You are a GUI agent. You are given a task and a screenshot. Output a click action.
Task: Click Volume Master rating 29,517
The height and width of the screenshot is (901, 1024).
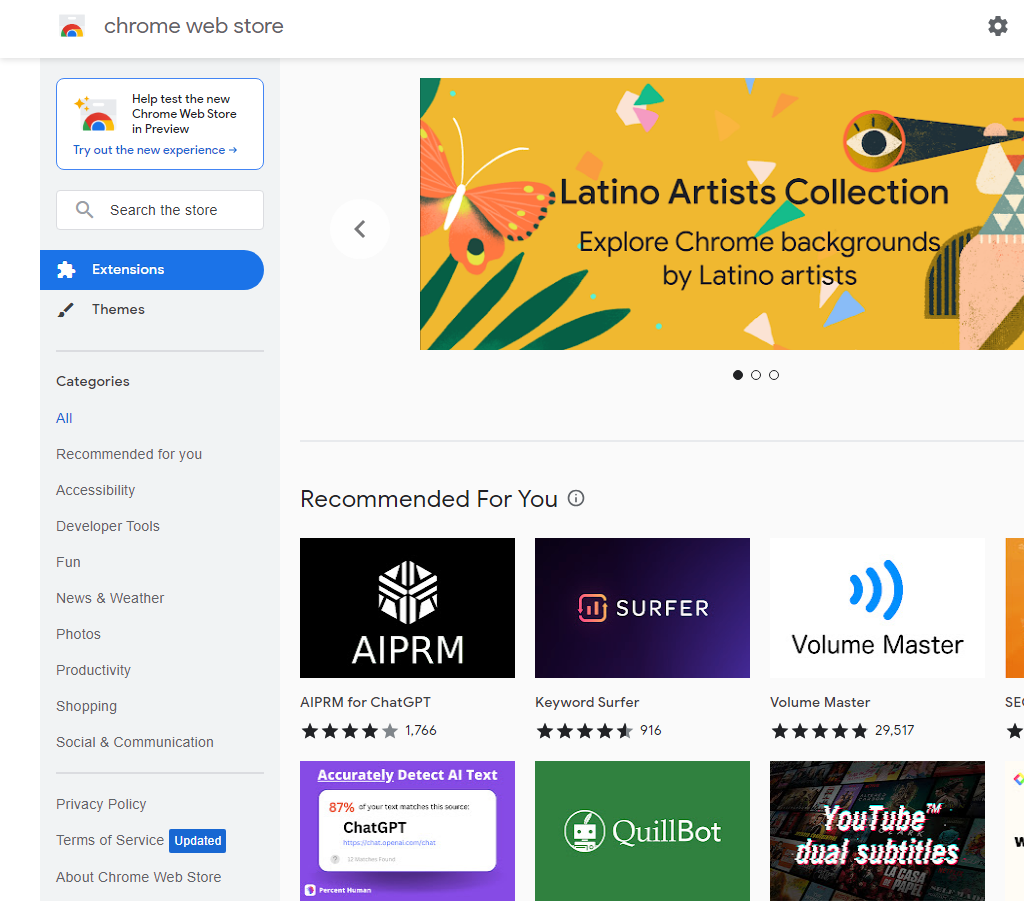842,731
